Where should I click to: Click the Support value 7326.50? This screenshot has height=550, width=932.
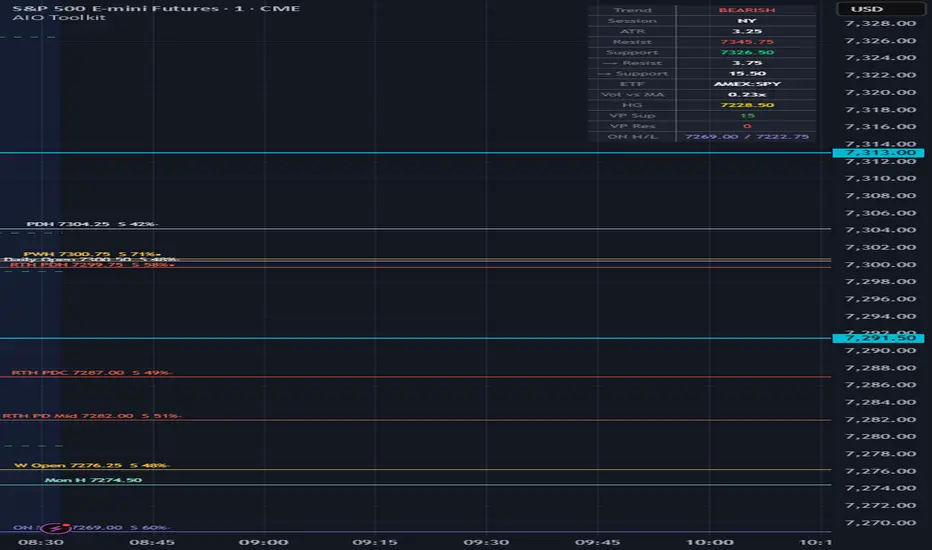[x=747, y=52]
